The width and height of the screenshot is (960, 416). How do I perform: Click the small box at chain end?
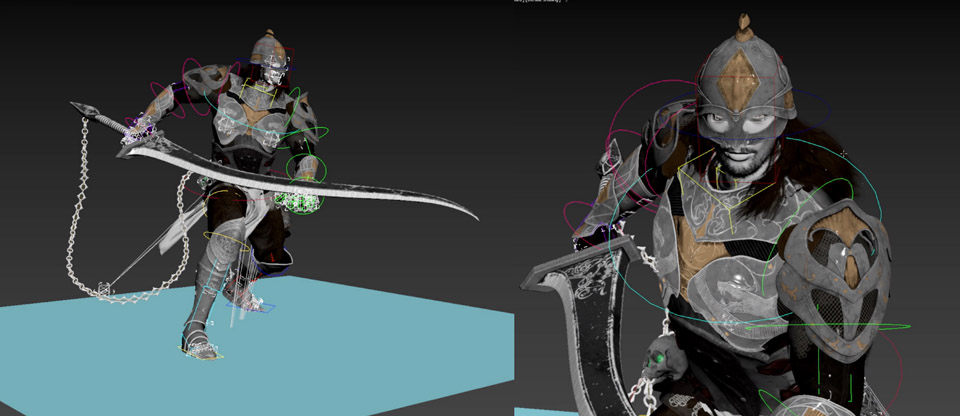click(104, 289)
